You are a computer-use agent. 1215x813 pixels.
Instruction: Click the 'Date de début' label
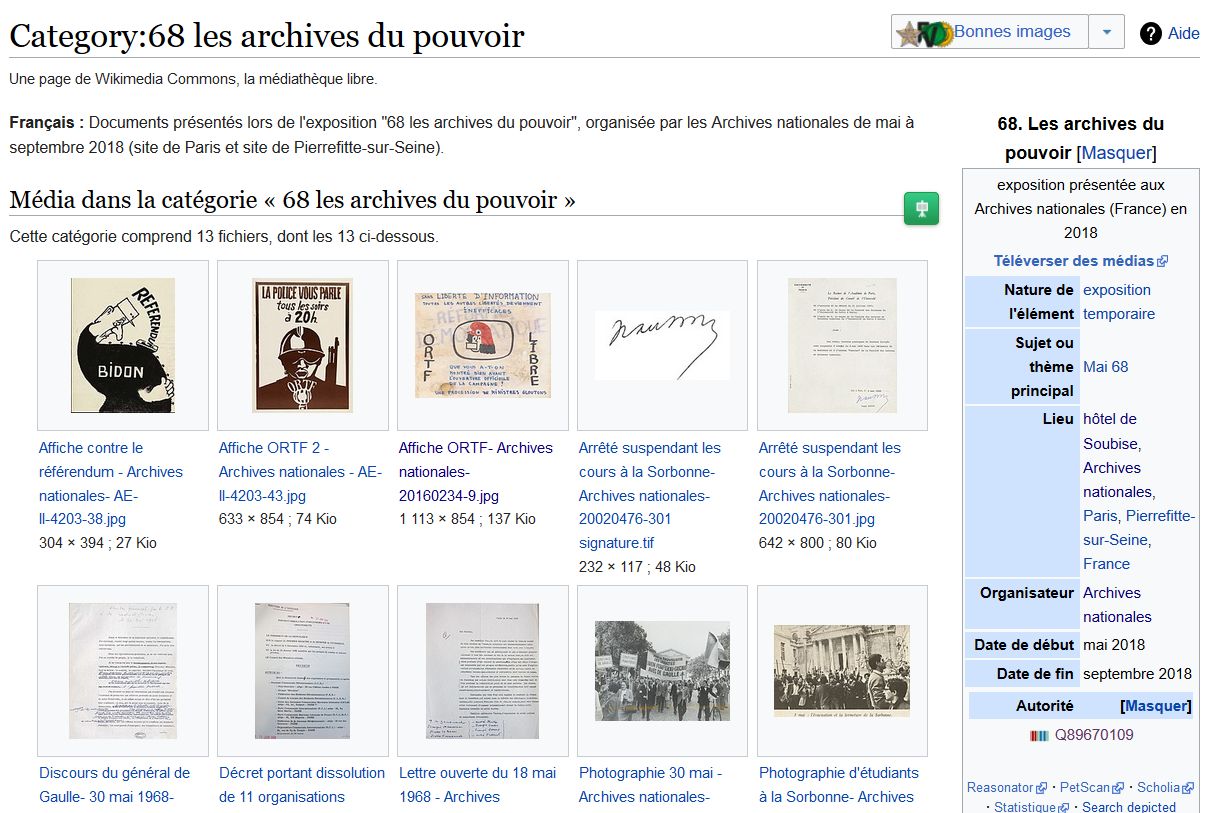pos(1024,645)
